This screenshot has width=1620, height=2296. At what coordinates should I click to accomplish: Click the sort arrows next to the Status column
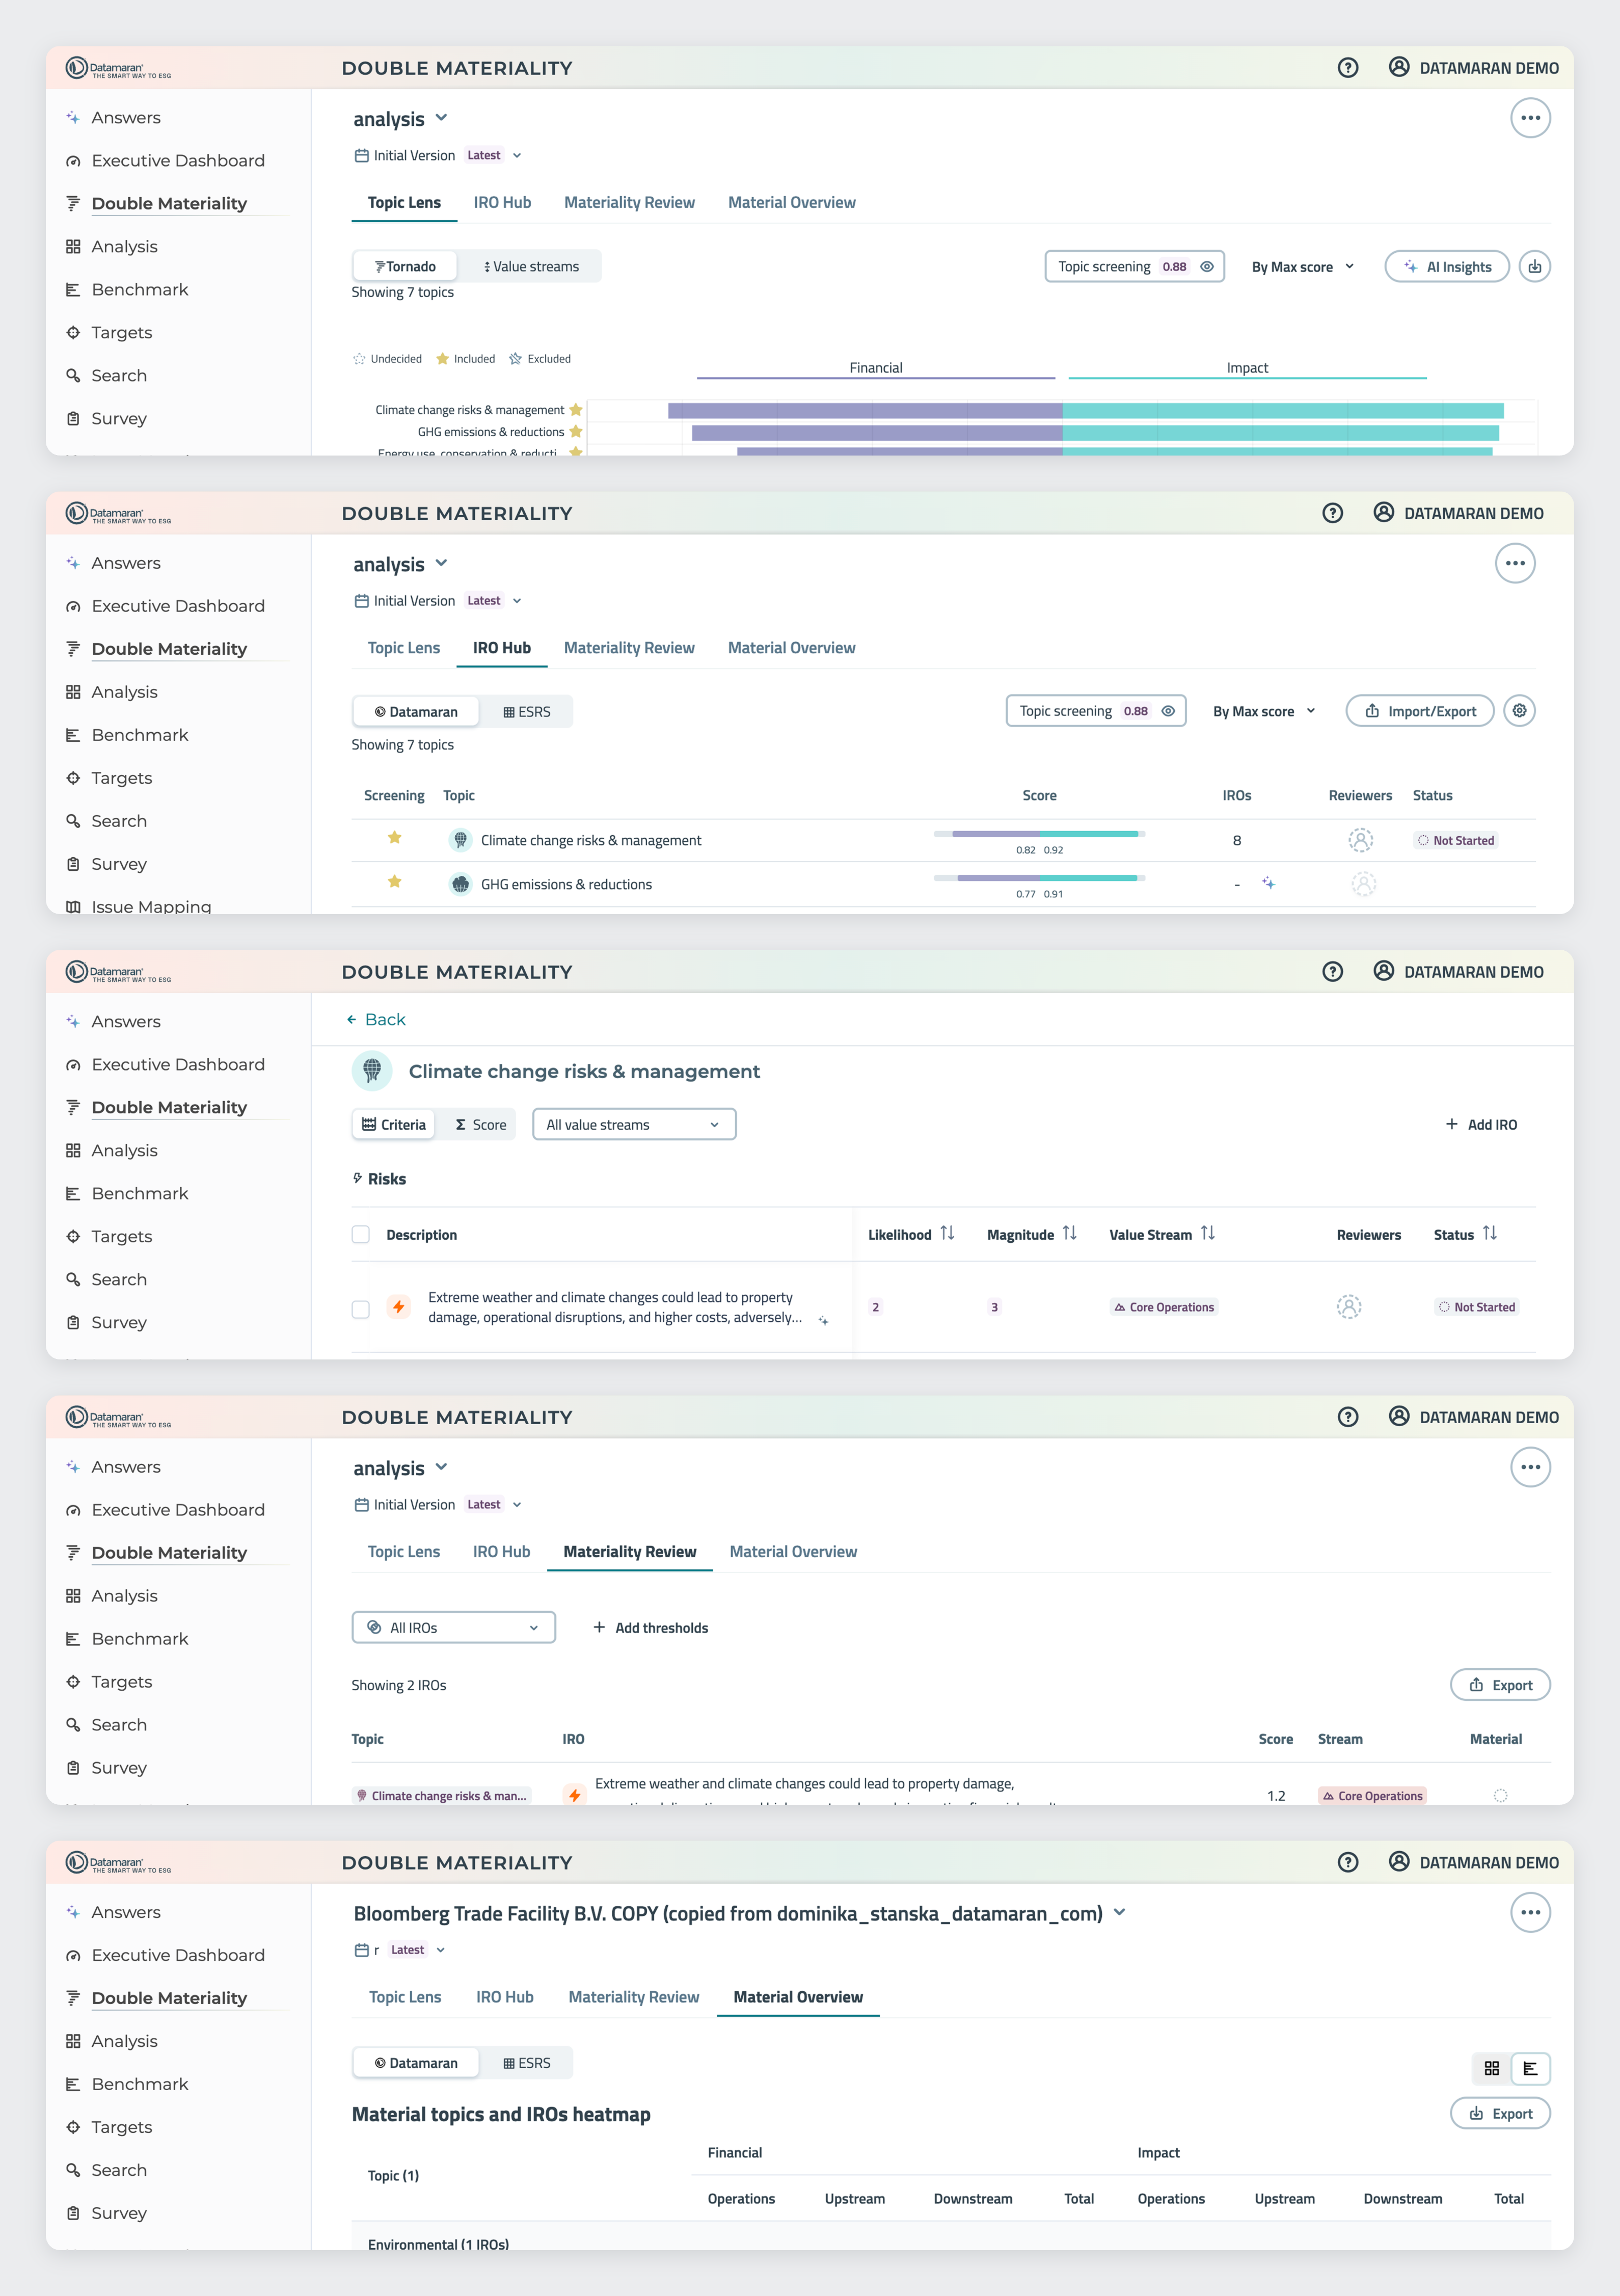click(x=1489, y=1233)
